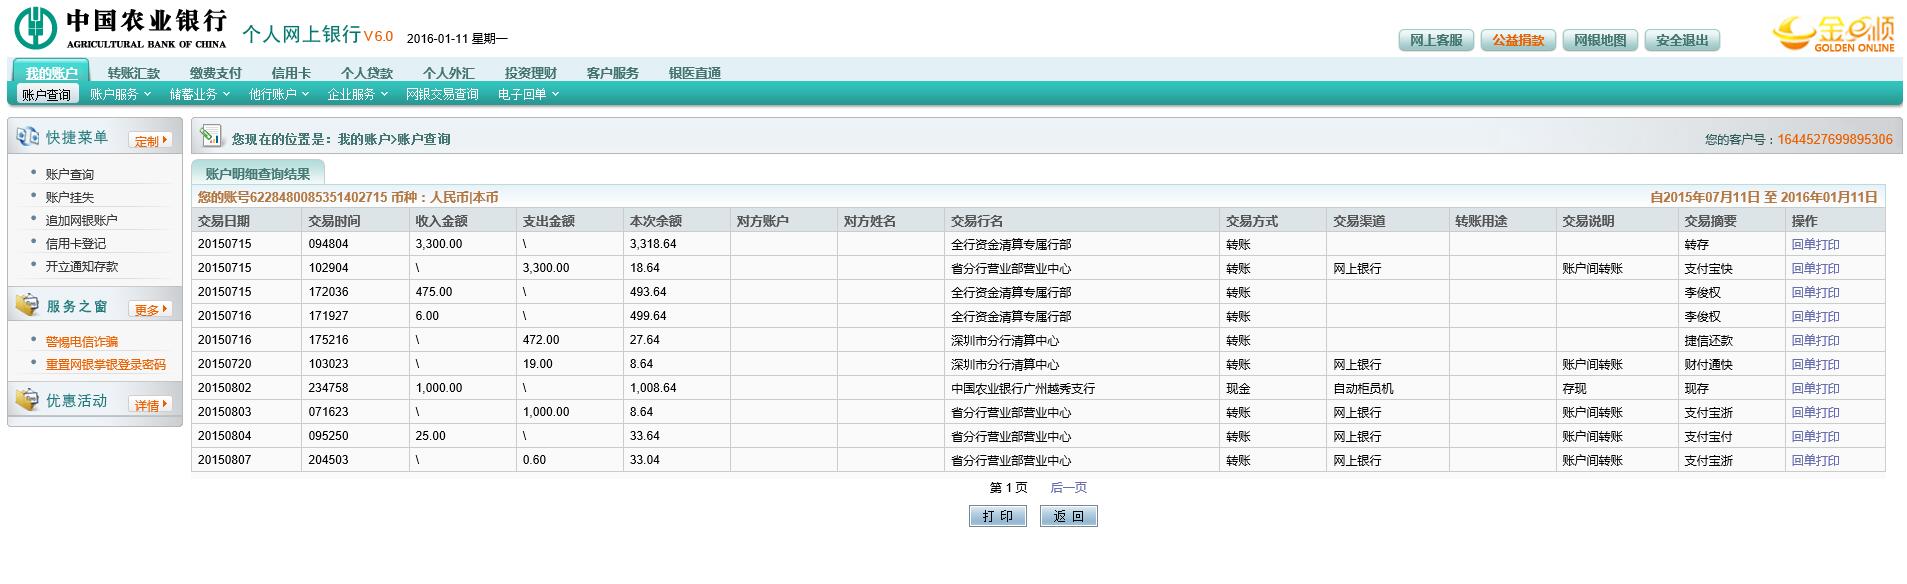Select the 网银交易查询 submenu item
This screenshot has width=1907, height=584.
click(442, 94)
